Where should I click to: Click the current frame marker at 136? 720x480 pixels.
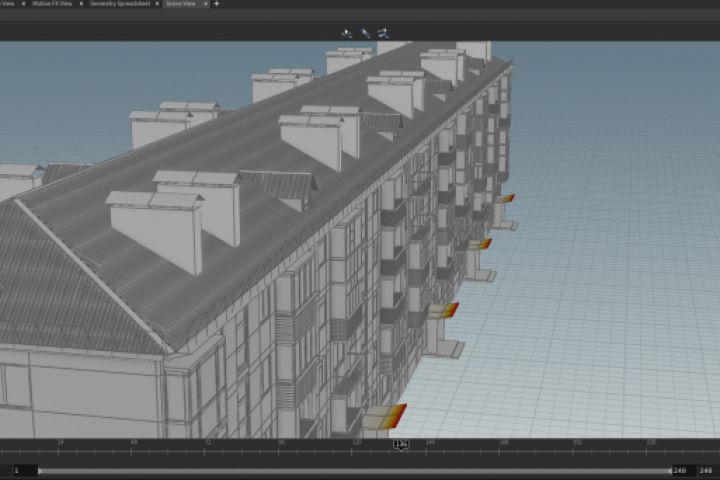(401, 444)
